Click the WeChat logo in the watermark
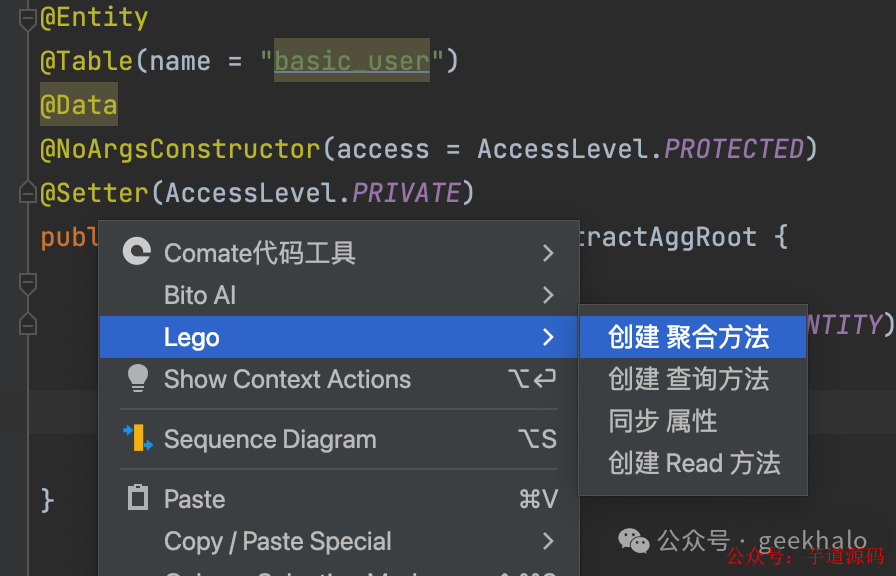Image resolution: width=896 pixels, height=576 pixels. pos(634,541)
